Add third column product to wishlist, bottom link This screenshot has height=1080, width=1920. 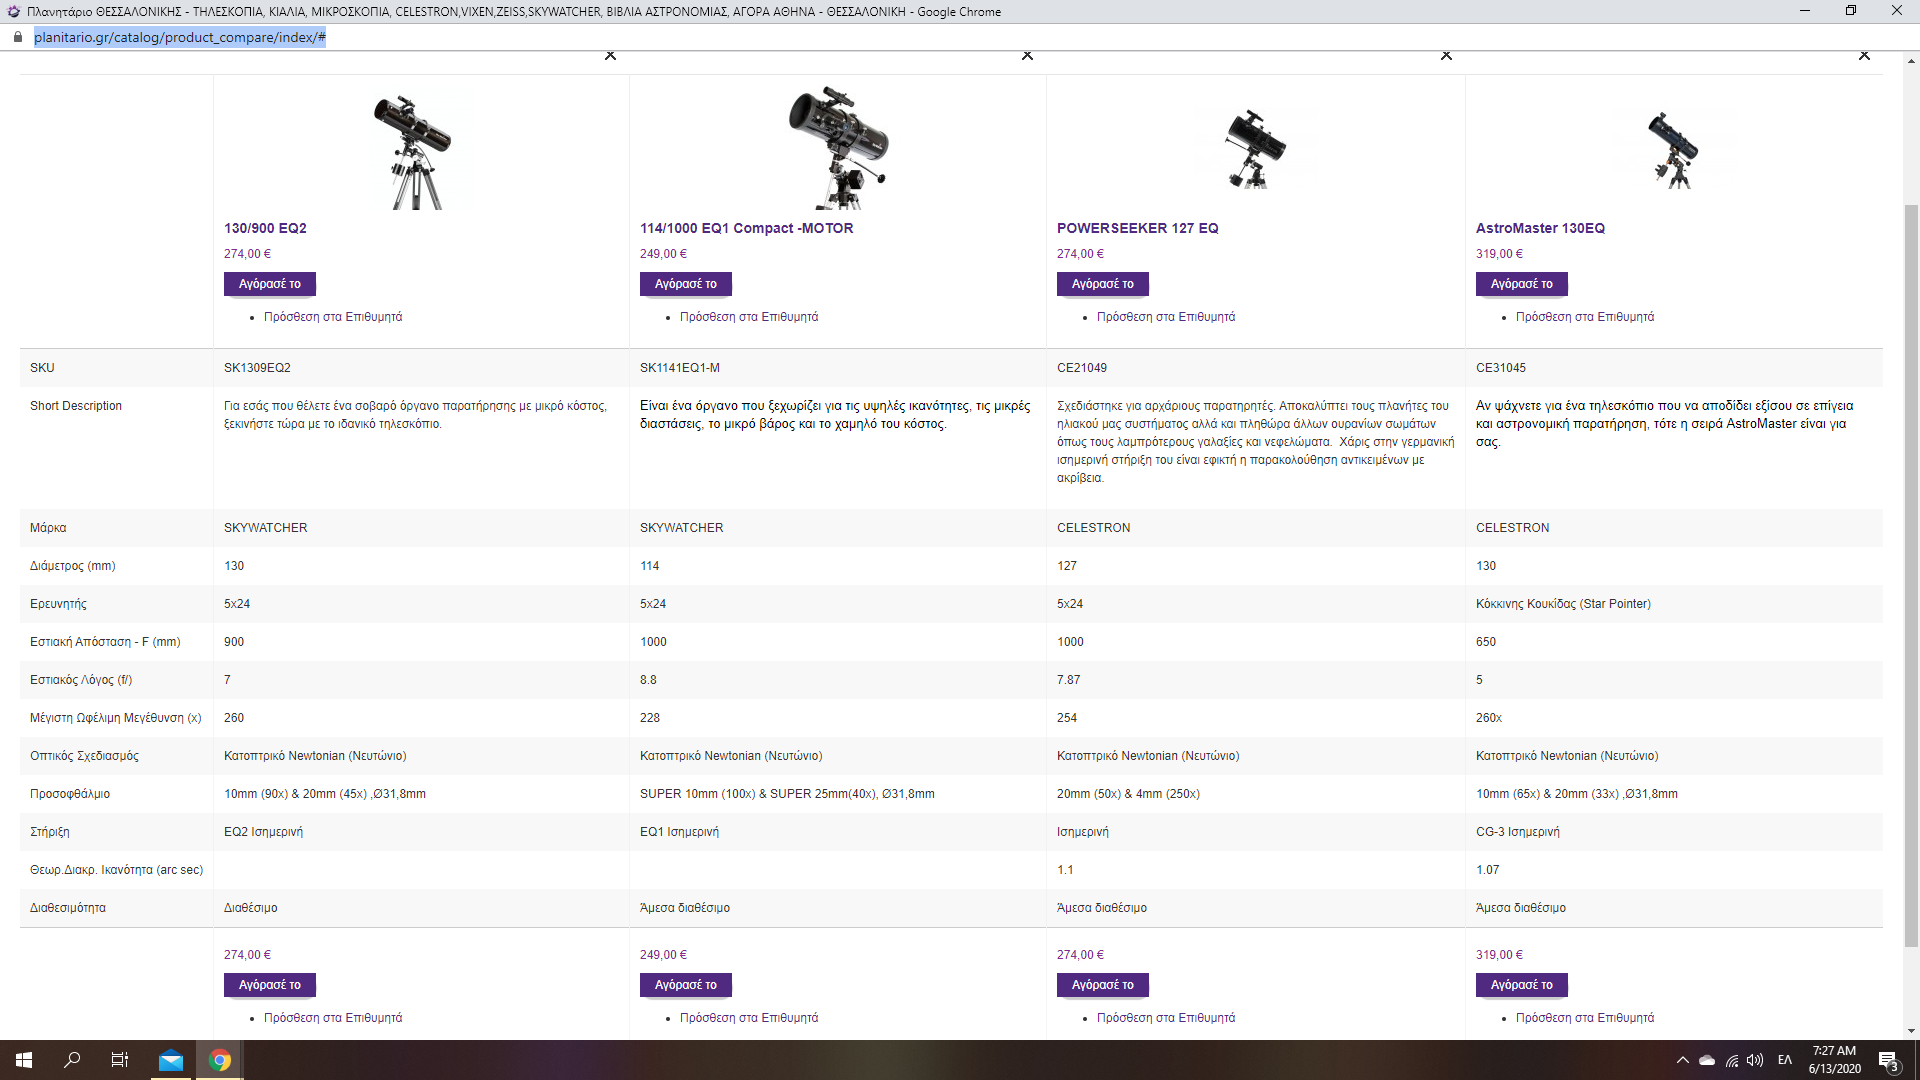[x=1166, y=1018]
